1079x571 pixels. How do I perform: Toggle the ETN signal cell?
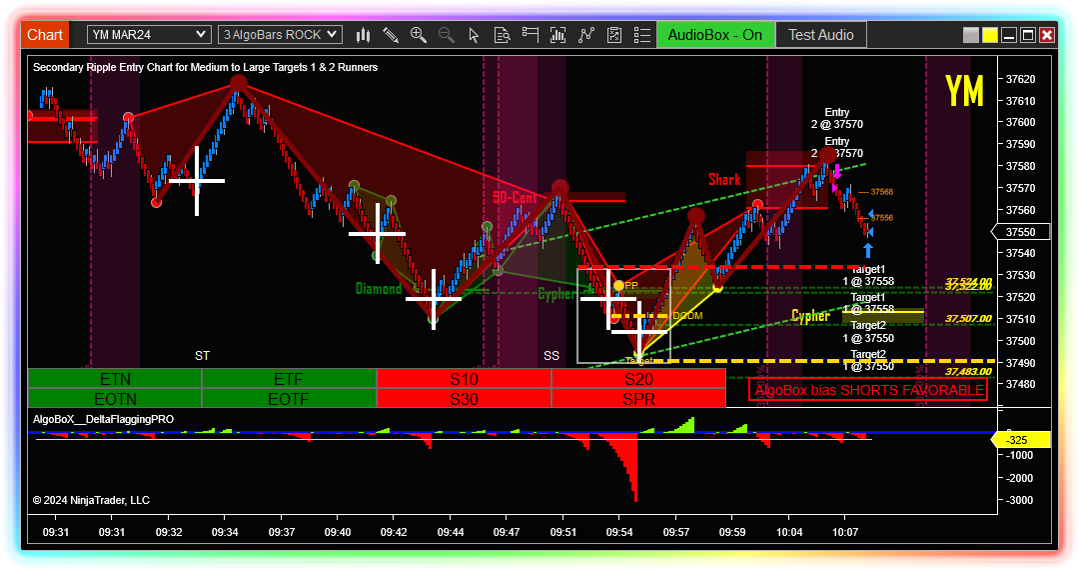(115, 379)
